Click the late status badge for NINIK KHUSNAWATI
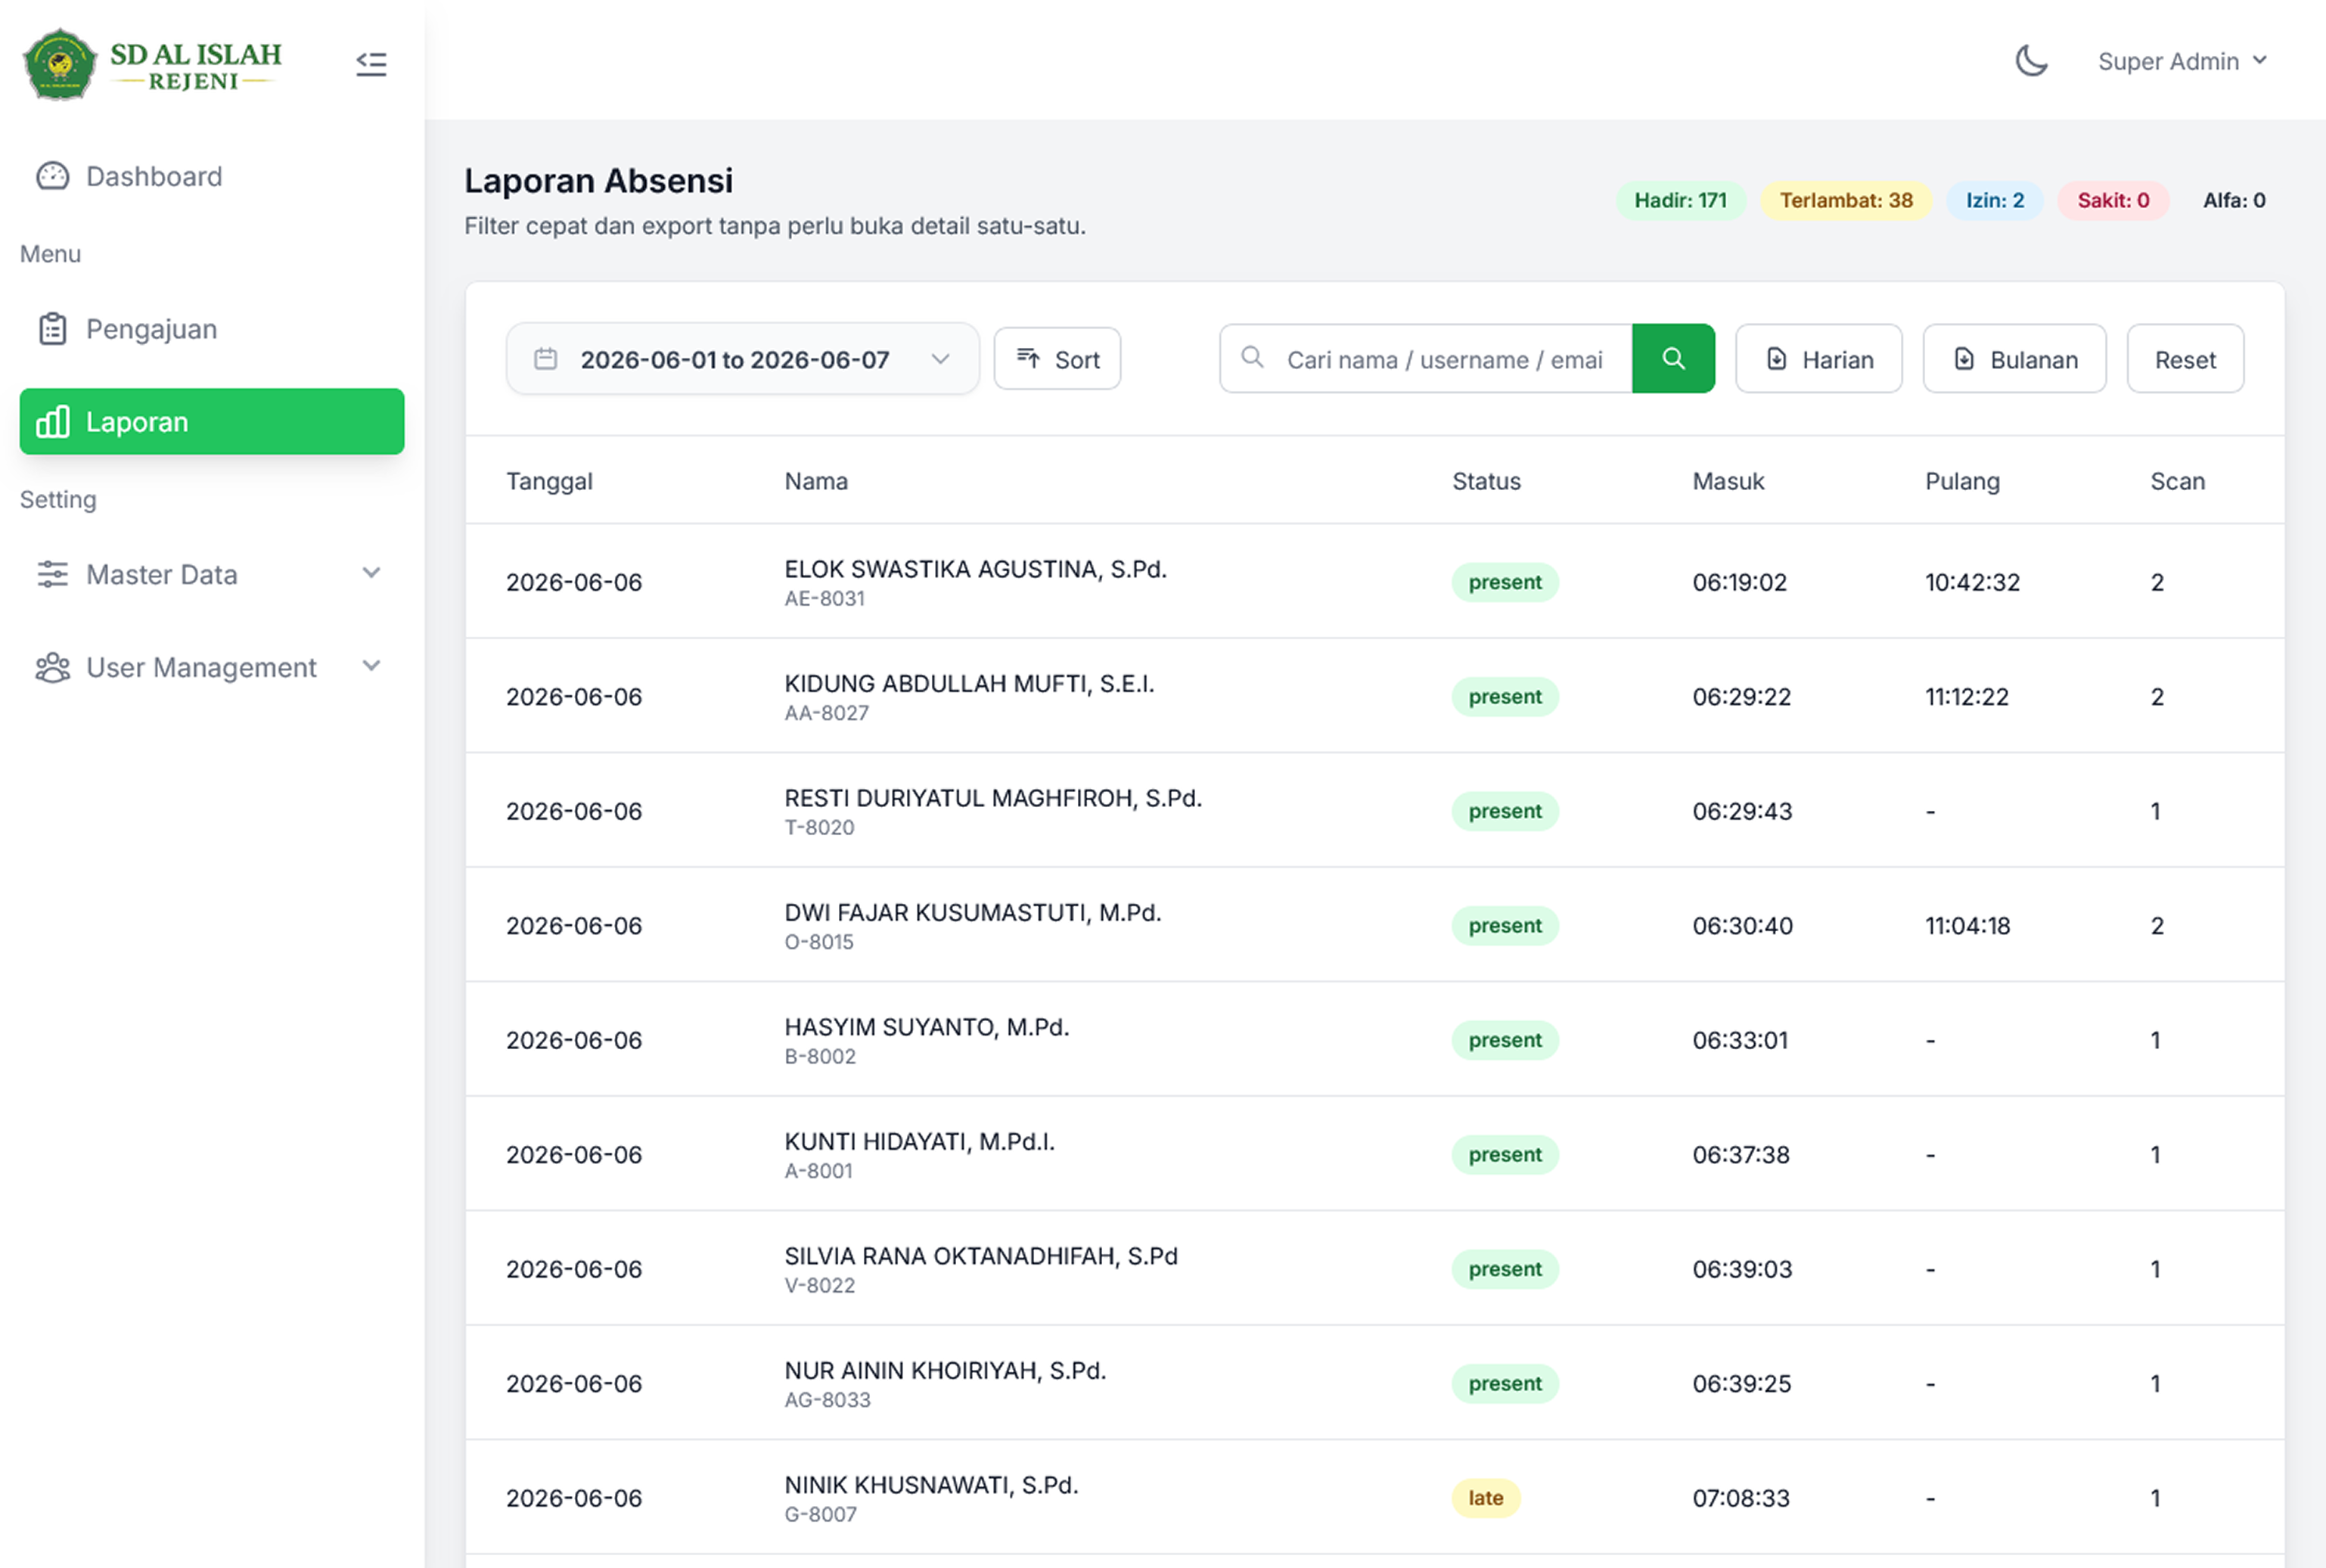Image resolution: width=2326 pixels, height=1568 pixels. tap(1486, 1498)
